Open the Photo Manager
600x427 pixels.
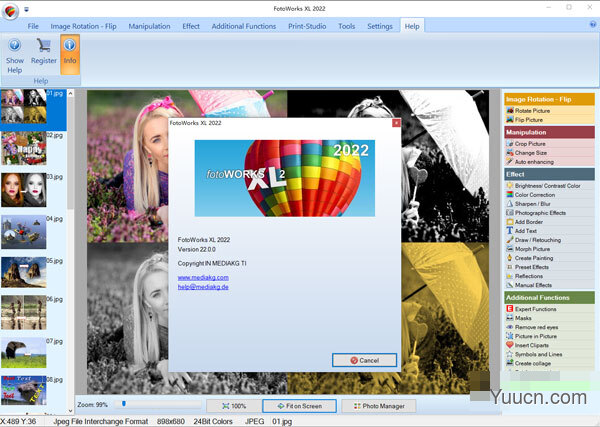point(379,406)
